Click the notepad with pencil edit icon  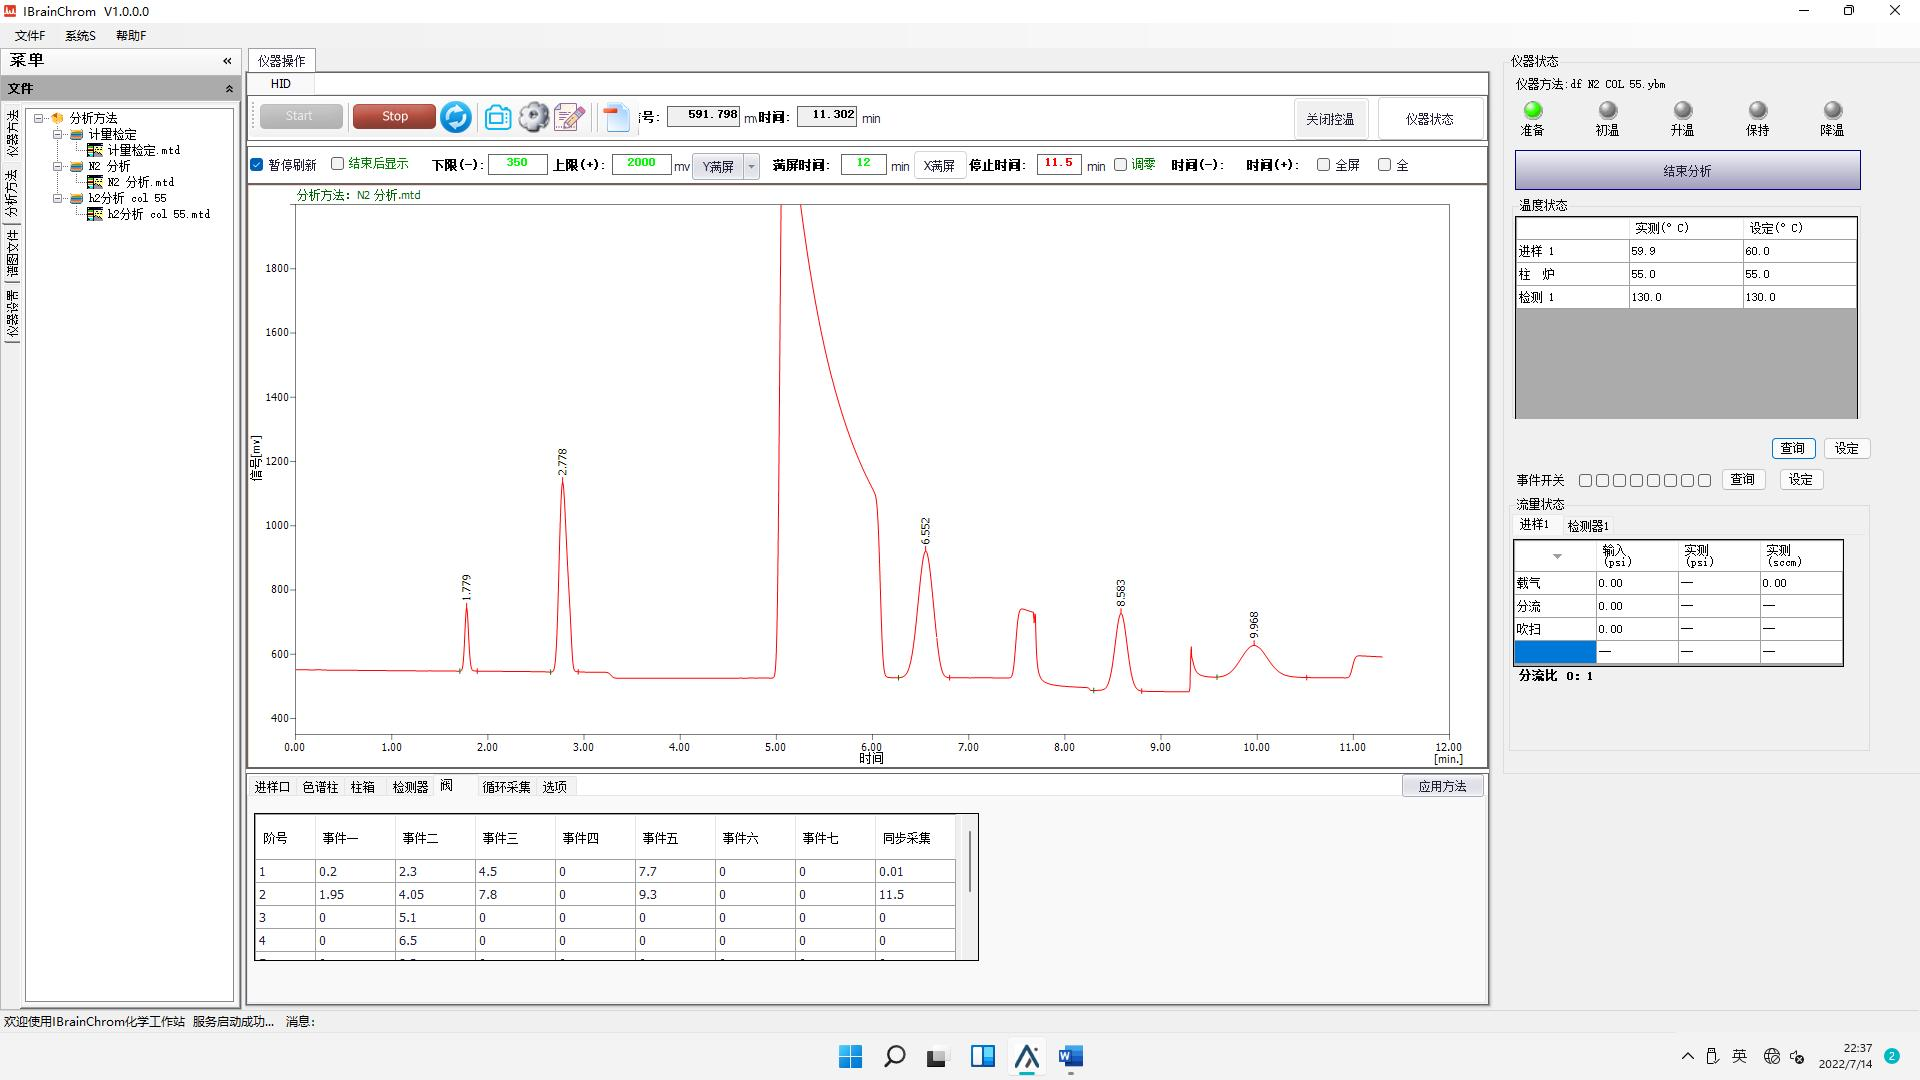[x=569, y=117]
